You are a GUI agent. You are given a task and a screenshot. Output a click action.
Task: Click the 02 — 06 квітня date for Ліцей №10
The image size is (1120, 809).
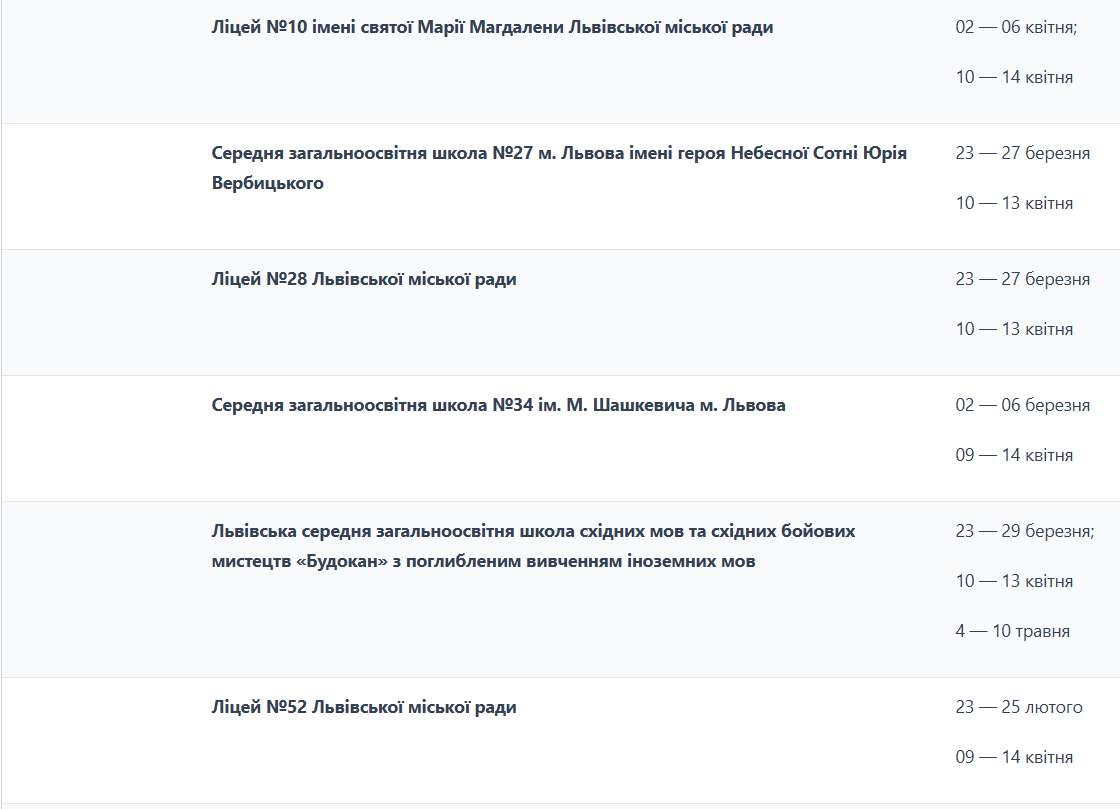tap(1016, 28)
